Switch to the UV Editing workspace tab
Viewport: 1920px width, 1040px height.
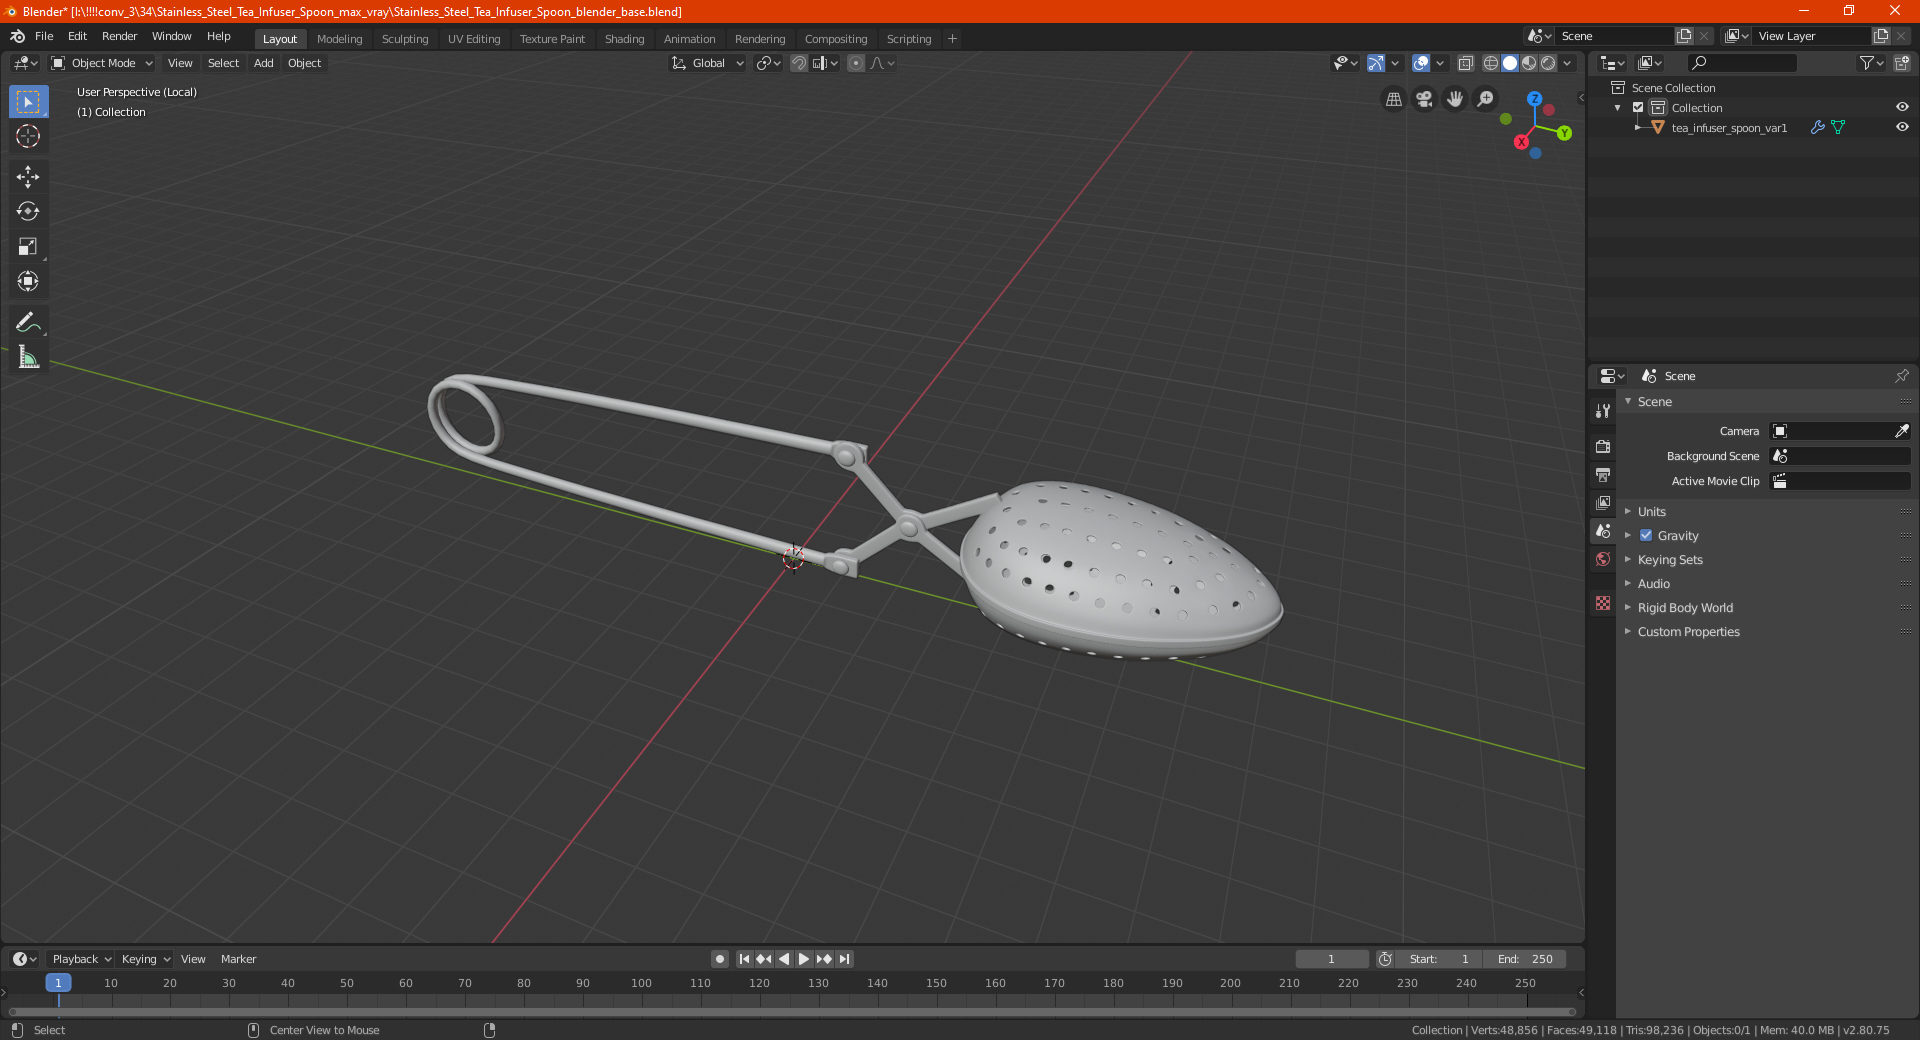click(x=474, y=39)
